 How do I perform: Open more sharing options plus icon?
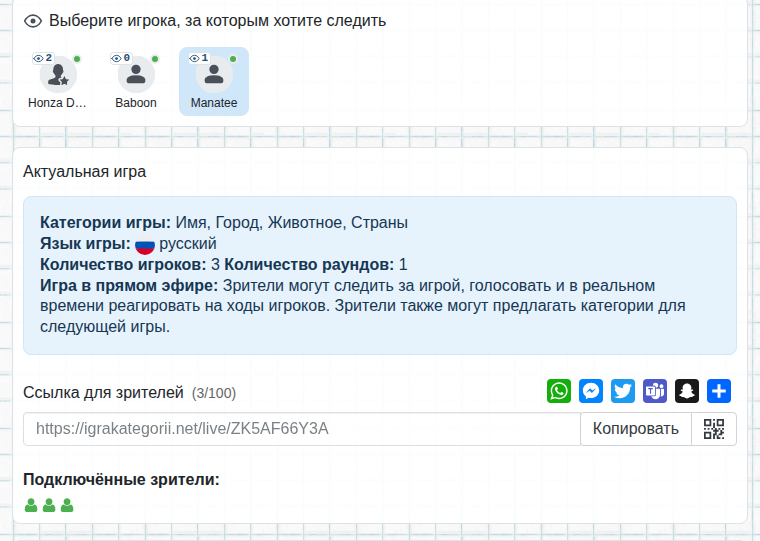coord(719,391)
